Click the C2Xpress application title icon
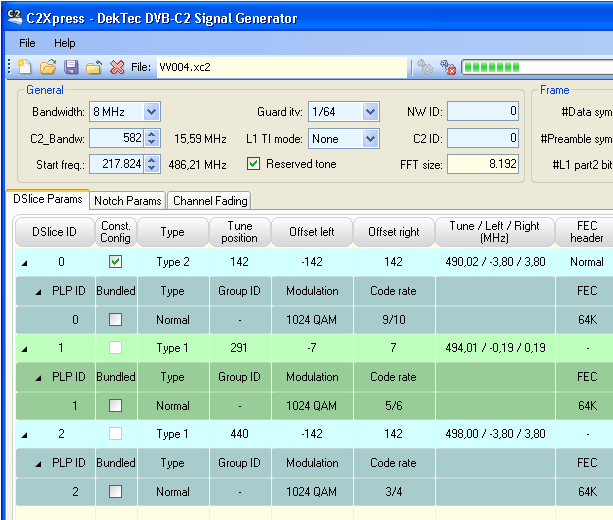Viewport: 613px width, 520px height. click(15, 17)
